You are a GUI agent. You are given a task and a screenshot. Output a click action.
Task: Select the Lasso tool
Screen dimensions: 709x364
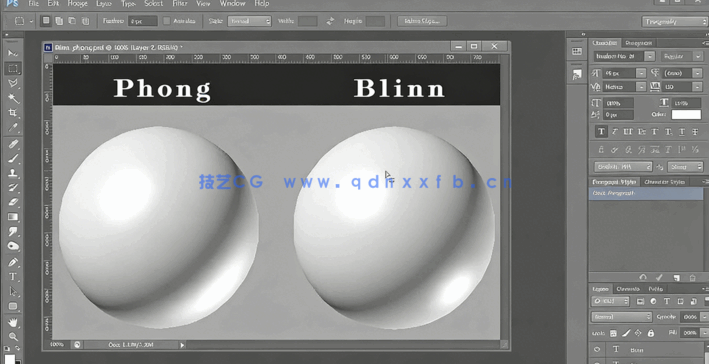13,83
